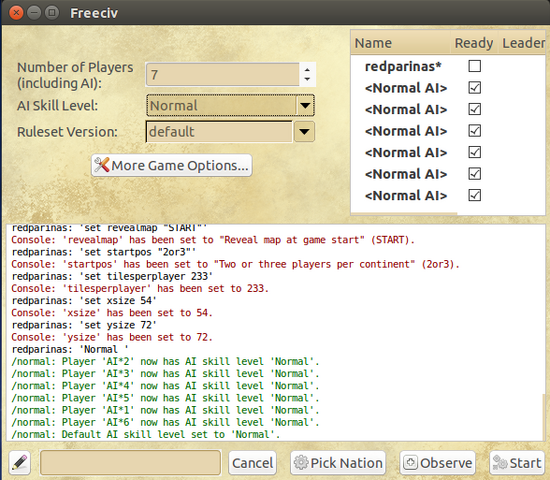The height and width of the screenshot is (480, 550).
Task: Click the Observe button icon
Action: click(x=410, y=463)
